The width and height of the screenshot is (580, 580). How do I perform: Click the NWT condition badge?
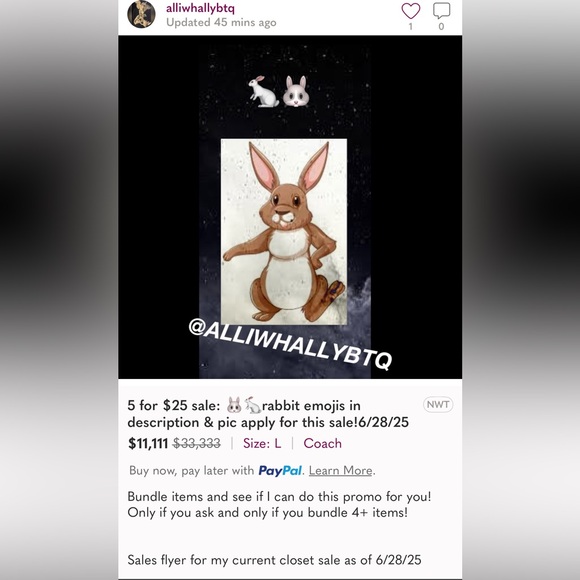(438, 405)
